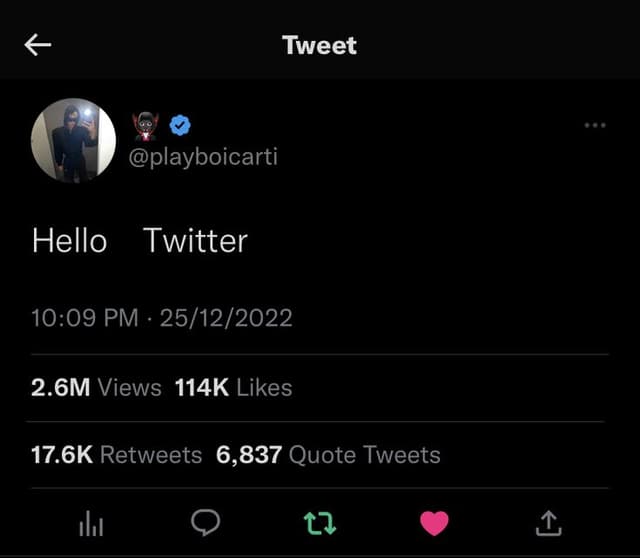The width and height of the screenshot is (640, 558).
Task: Click the word "Hello" in the tweet
Action: [x=69, y=241]
